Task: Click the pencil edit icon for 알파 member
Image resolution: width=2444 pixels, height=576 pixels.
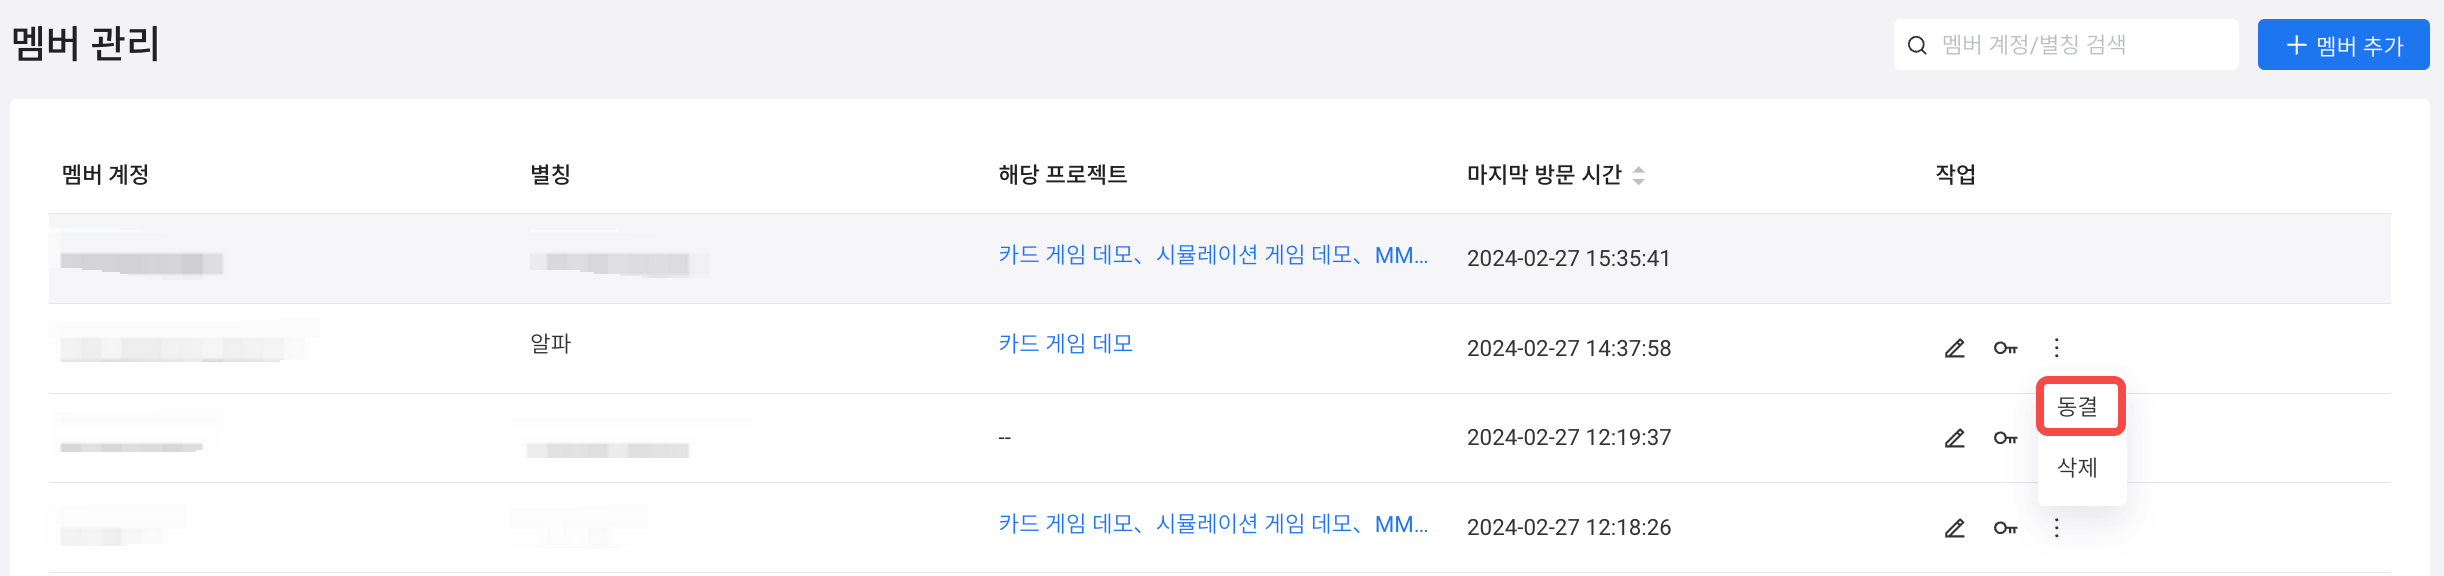Action: click(1954, 348)
